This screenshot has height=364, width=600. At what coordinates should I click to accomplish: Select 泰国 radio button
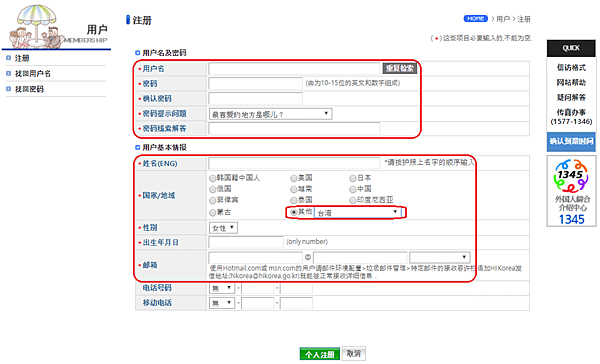[293, 201]
